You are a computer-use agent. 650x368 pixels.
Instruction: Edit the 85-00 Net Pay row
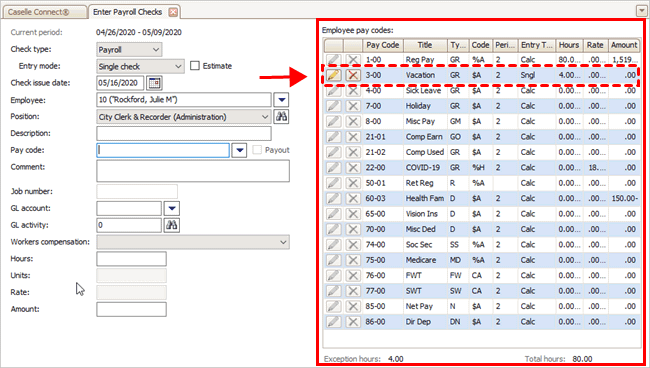point(334,306)
